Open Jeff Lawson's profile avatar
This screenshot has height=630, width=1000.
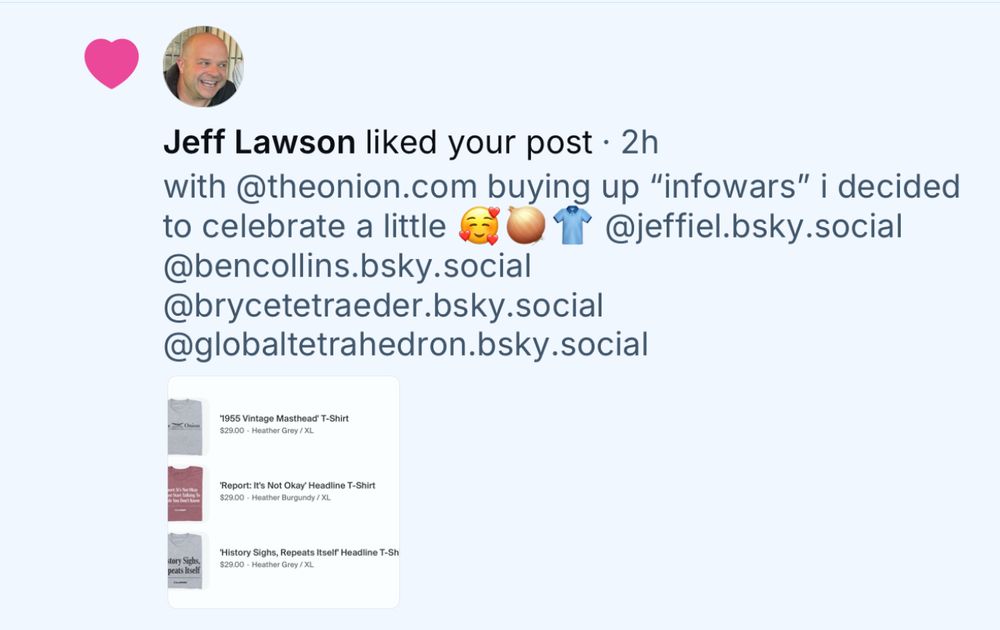[x=203, y=66]
